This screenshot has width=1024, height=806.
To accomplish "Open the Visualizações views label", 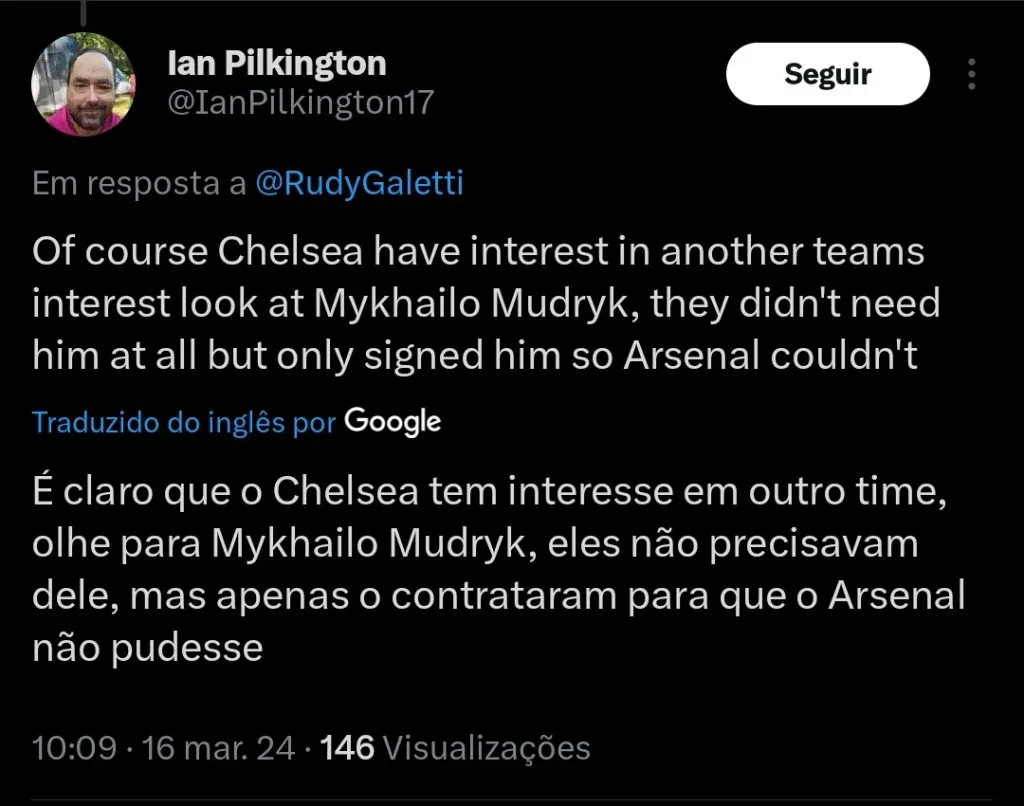I will tap(487, 747).
